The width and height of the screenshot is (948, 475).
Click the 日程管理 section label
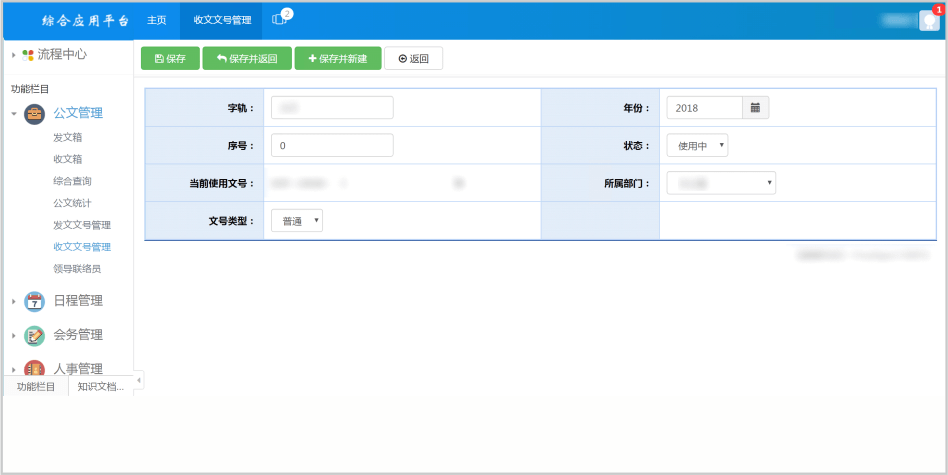point(78,301)
